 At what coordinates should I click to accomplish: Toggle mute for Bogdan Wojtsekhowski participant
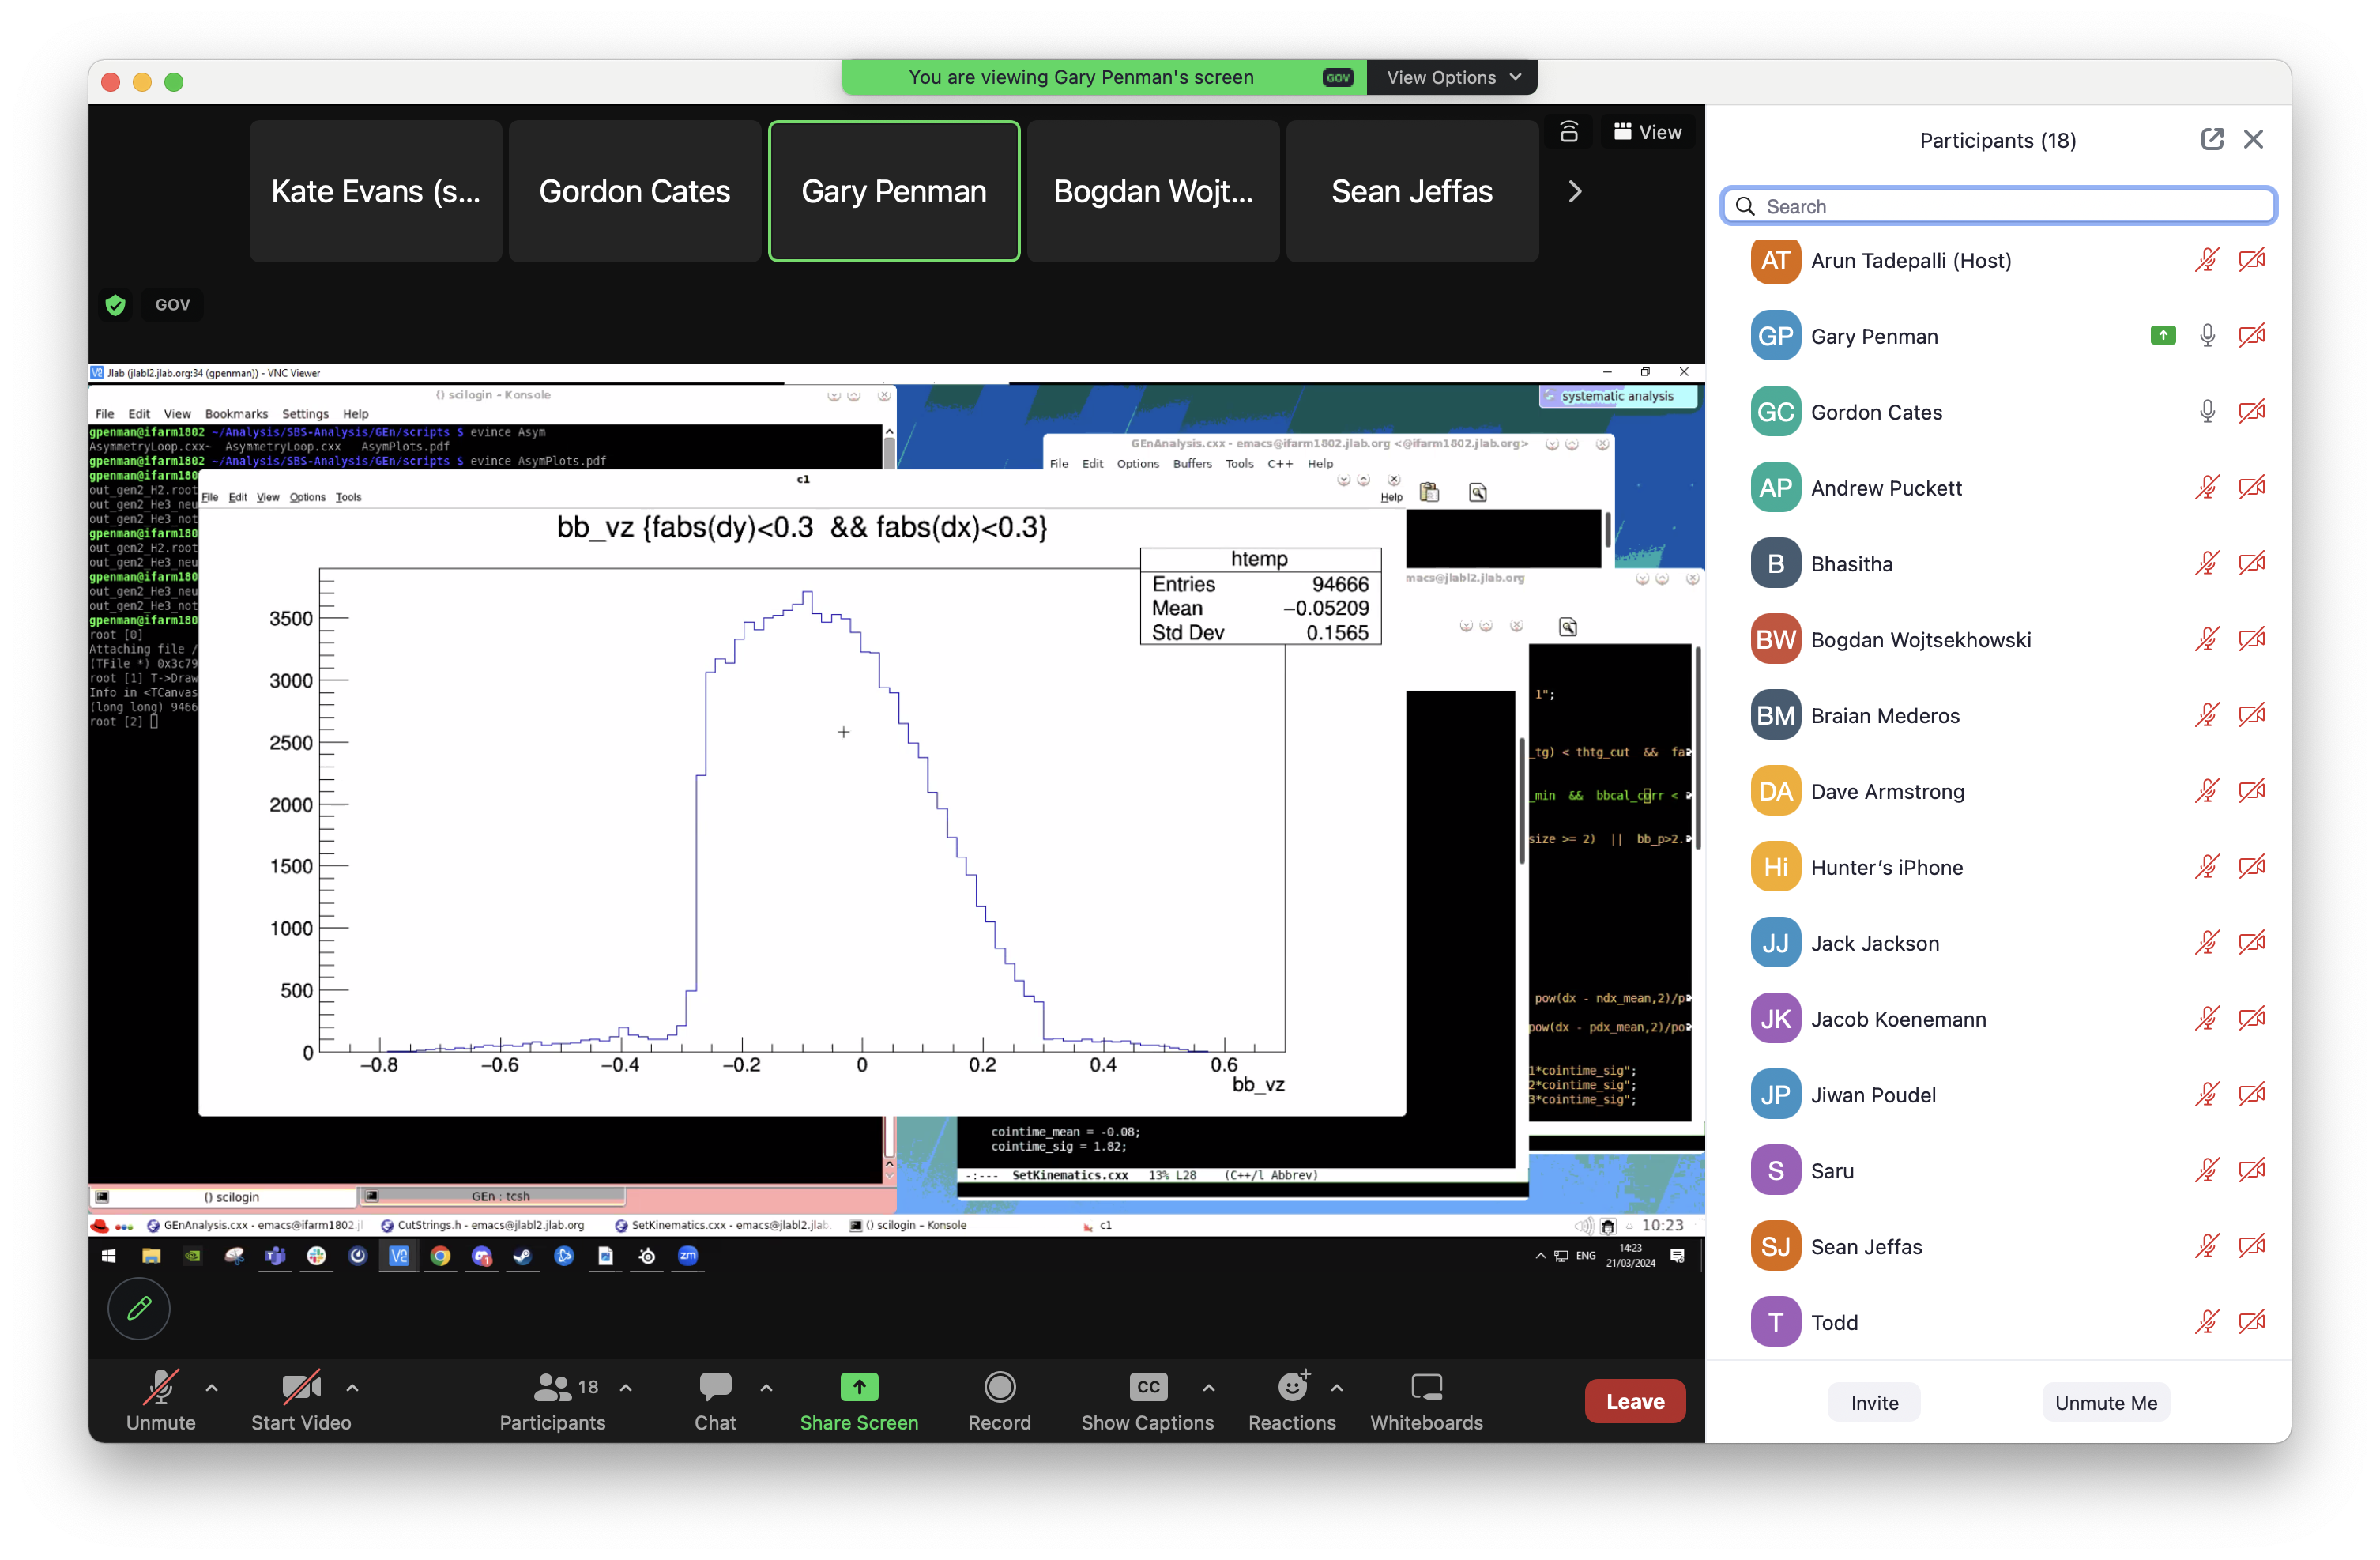(x=2202, y=639)
